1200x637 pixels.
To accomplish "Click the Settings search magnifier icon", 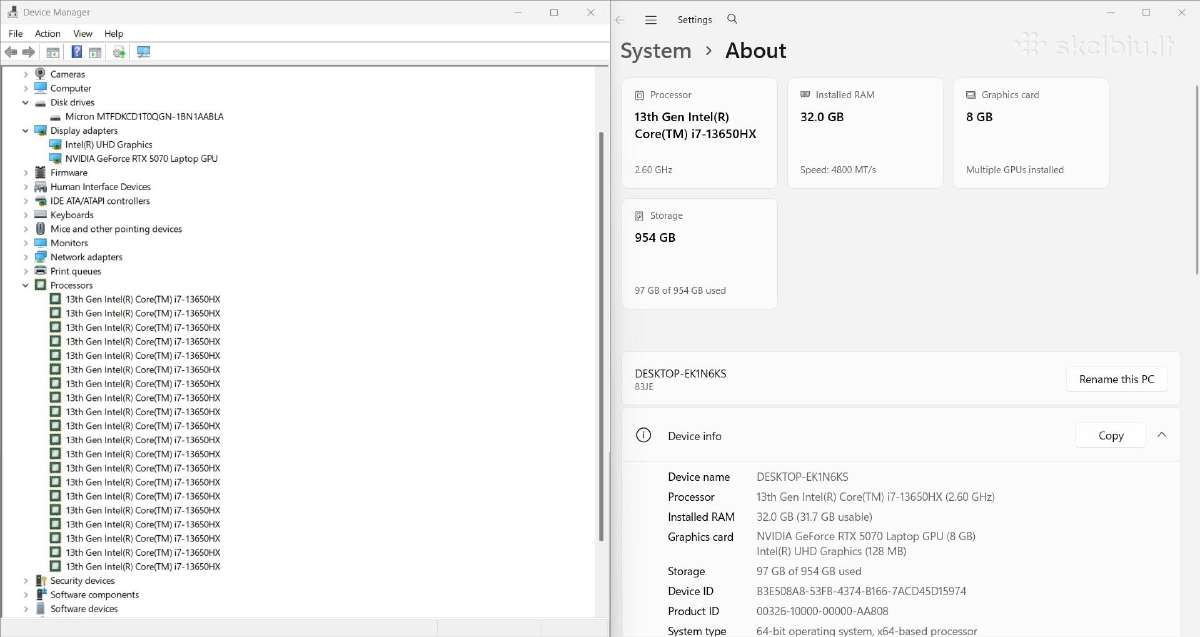I will 732,19.
